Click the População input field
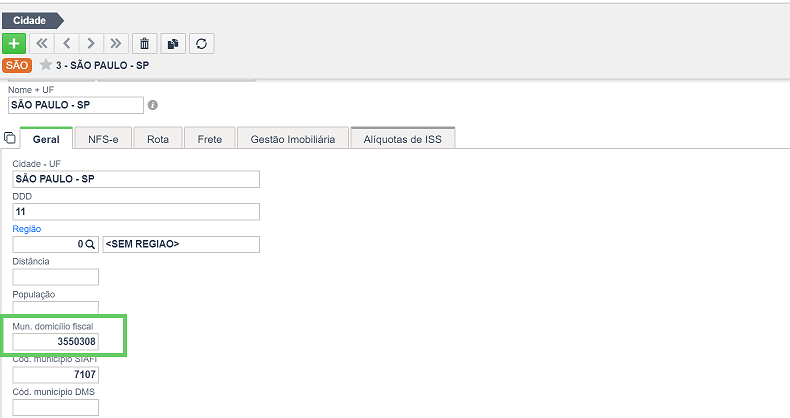Screen dimensions: 790x418 point(55,308)
